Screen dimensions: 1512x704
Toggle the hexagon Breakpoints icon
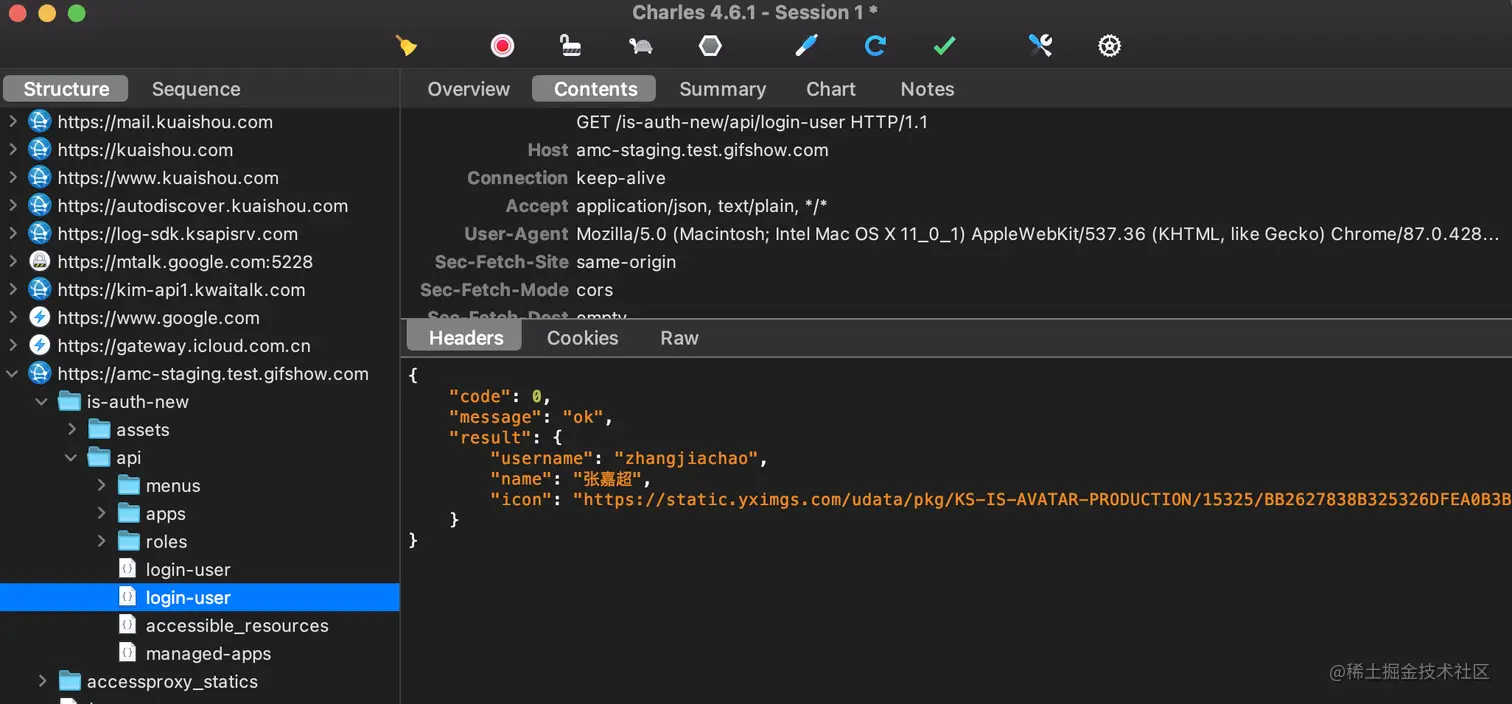click(x=710, y=45)
